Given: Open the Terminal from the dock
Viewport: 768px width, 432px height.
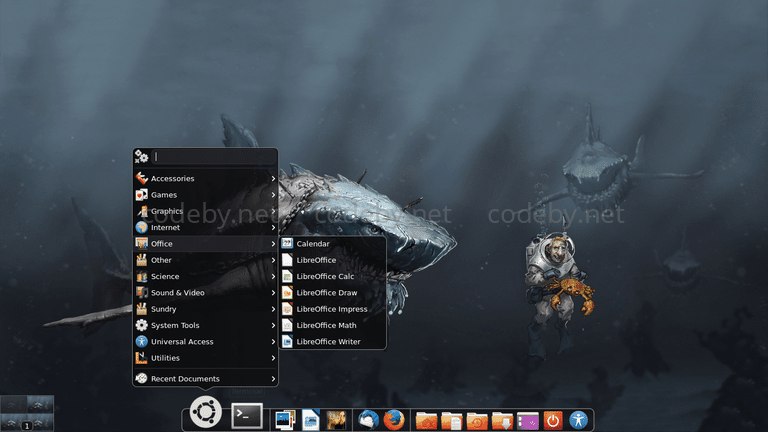Looking at the screenshot, I should [247, 416].
